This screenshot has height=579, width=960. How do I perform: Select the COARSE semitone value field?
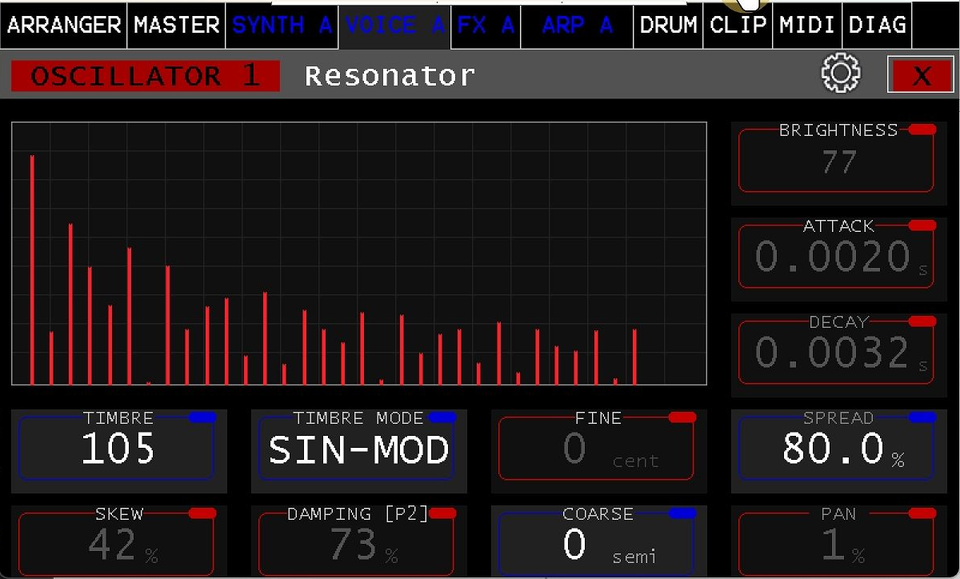coord(598,545)
